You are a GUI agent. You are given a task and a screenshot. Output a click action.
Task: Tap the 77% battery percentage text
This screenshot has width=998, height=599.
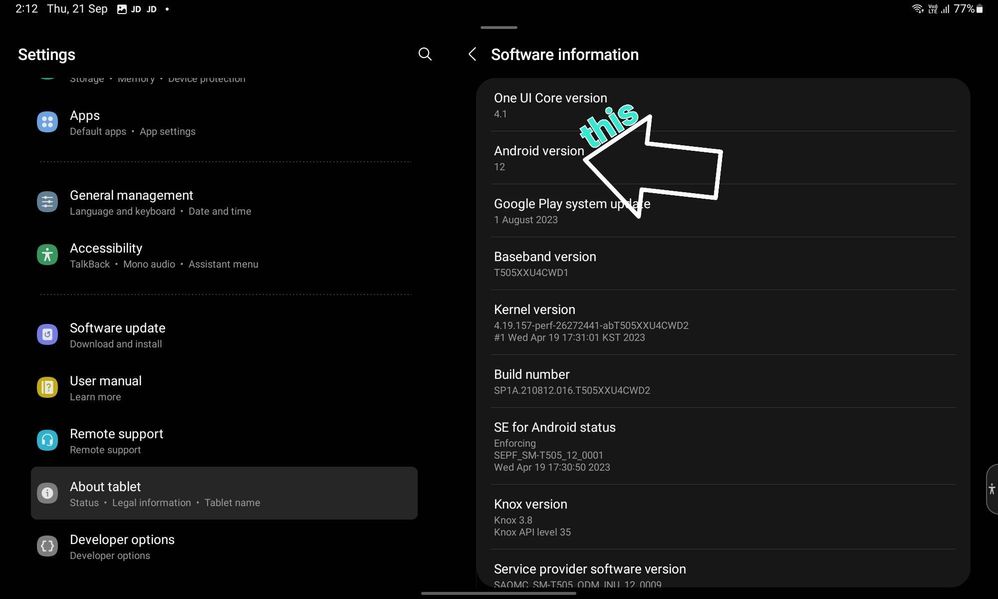click(x=964, y=9)
